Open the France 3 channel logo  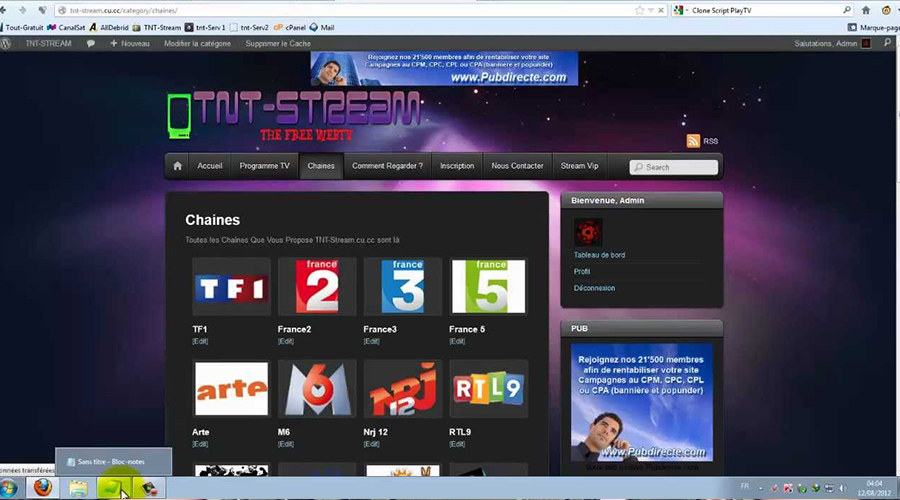(x=402, y=287)
